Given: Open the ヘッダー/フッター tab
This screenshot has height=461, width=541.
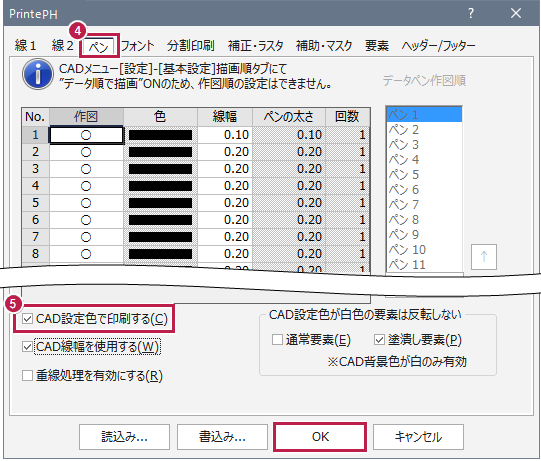Looking at the screenshot, I should coord(438,46).
